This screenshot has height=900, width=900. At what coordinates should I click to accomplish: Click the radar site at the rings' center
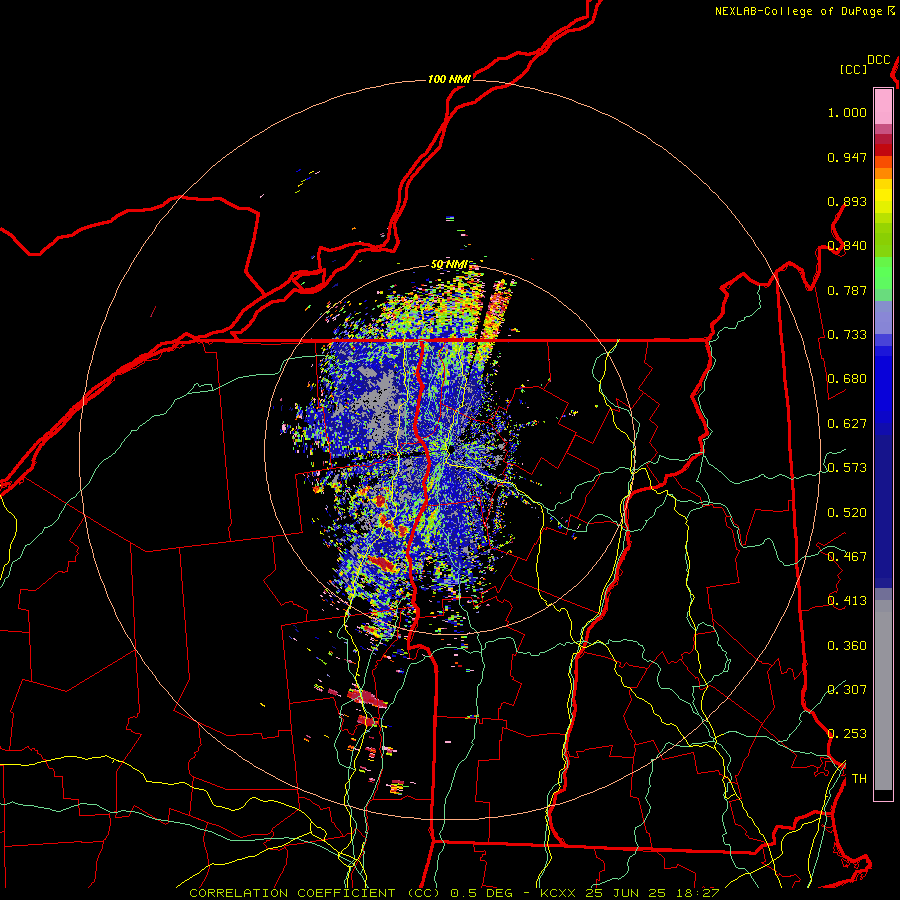[451, 449]
